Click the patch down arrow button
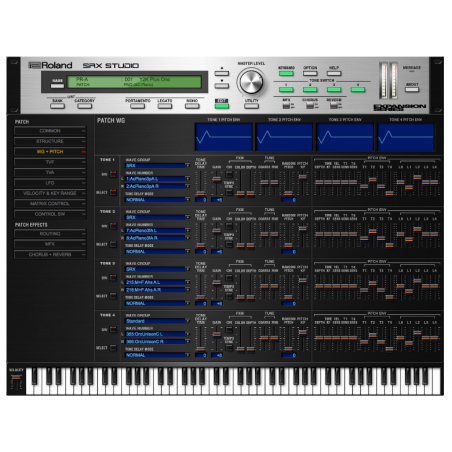The height and width of the screenshot is (452, 452). (222, 86)
